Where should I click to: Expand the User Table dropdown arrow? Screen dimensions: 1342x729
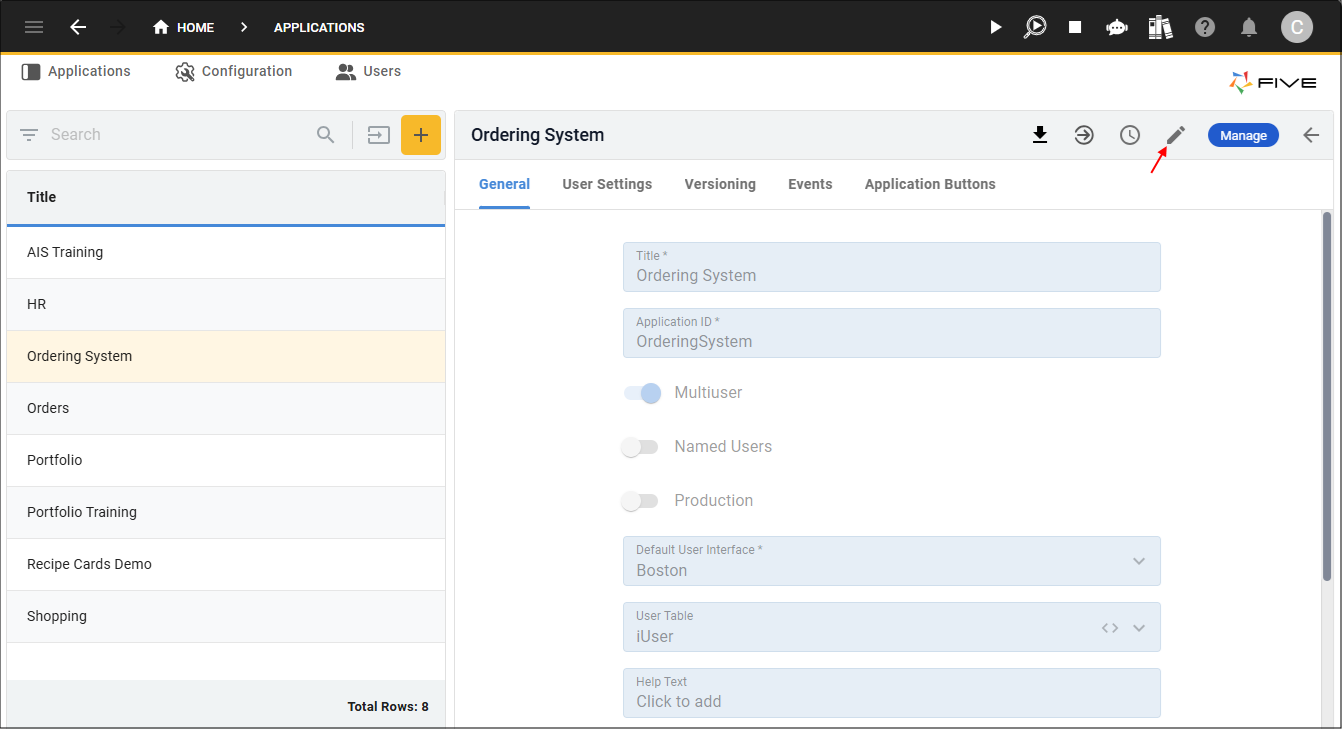point(1139,628)
